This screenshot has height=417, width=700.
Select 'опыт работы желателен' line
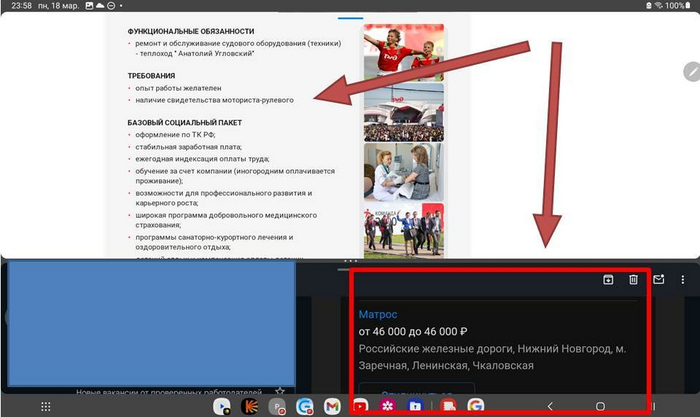click(178, 88)
